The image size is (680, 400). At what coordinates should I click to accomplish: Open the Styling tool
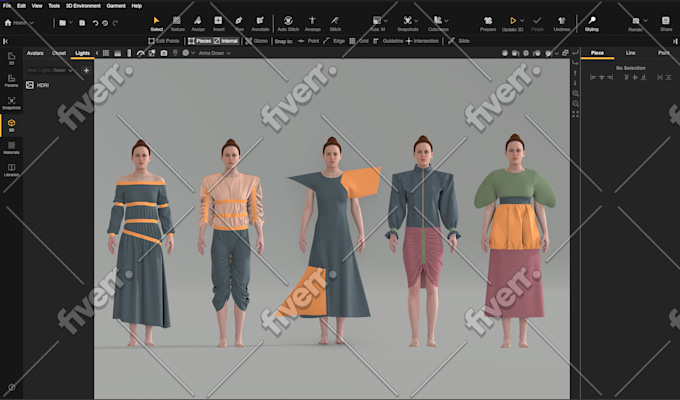point(592,23)
